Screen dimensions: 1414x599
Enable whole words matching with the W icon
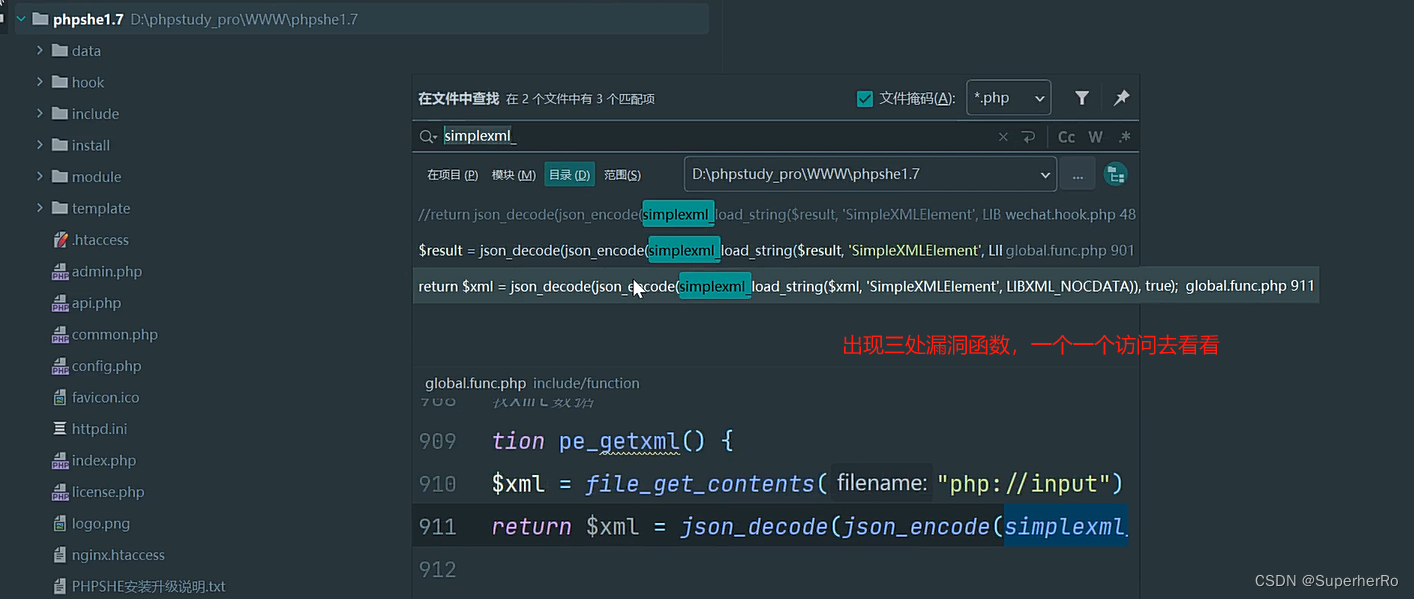click(x=1095, y=136)
